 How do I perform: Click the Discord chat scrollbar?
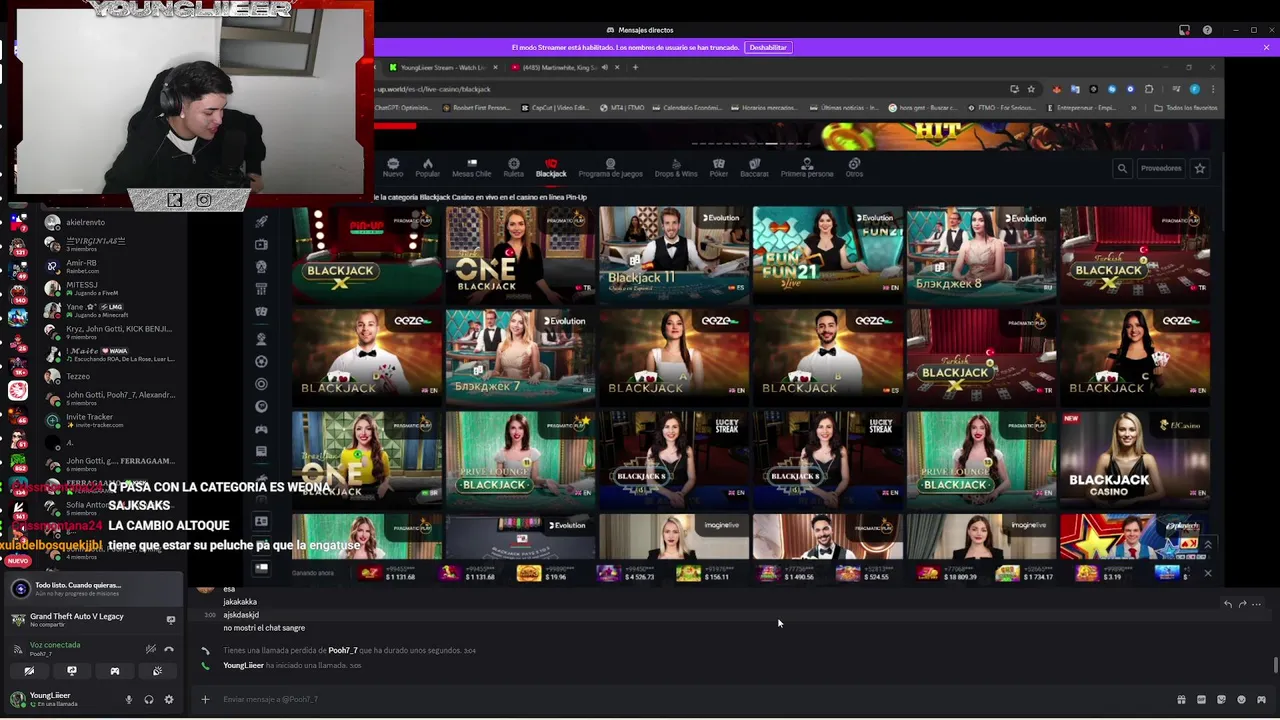point(1275,665)
